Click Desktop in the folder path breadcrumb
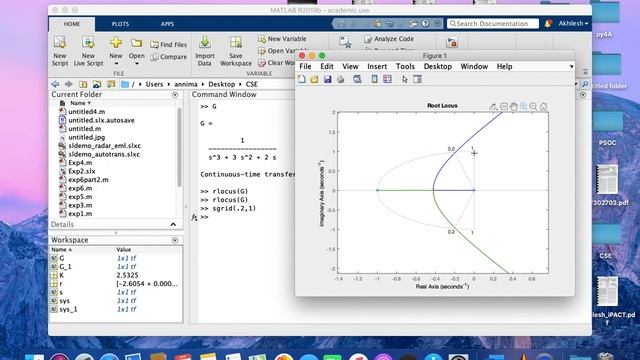The image size is (640, 360). [222, 84]
